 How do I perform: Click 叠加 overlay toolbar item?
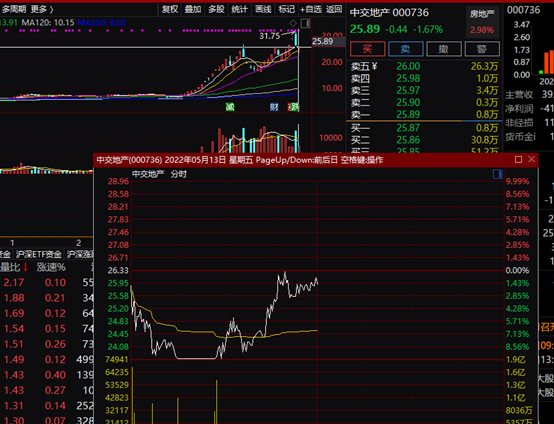(x=193, y=9)
